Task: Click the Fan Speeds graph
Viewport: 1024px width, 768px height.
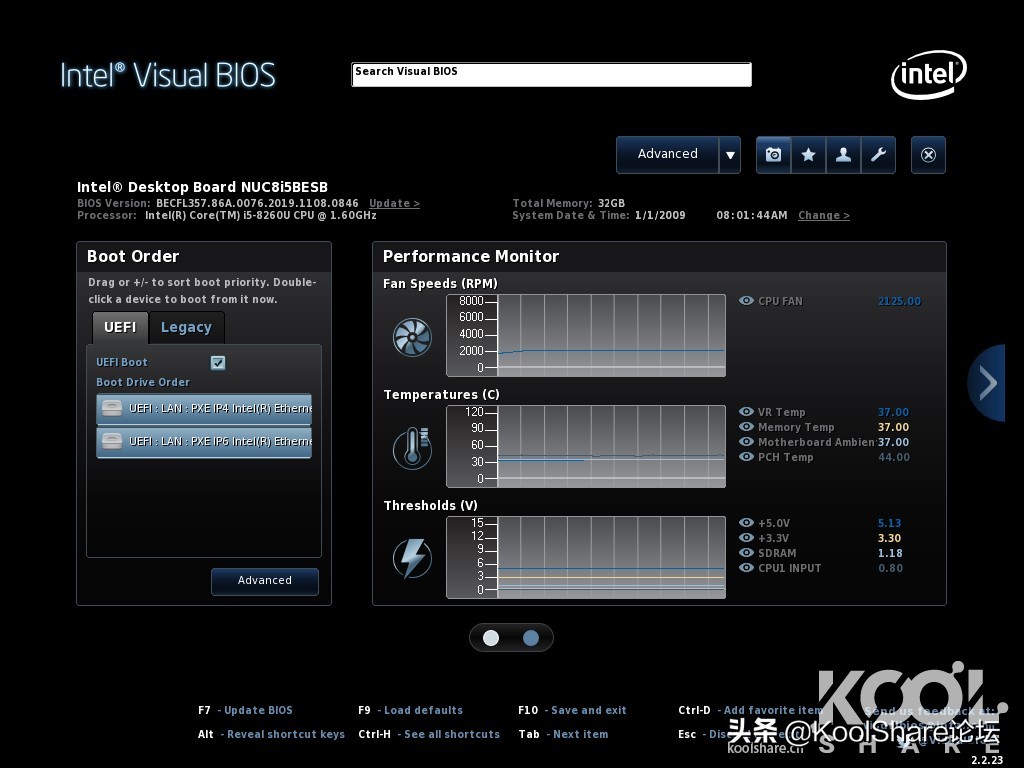Action: point(586,336)
